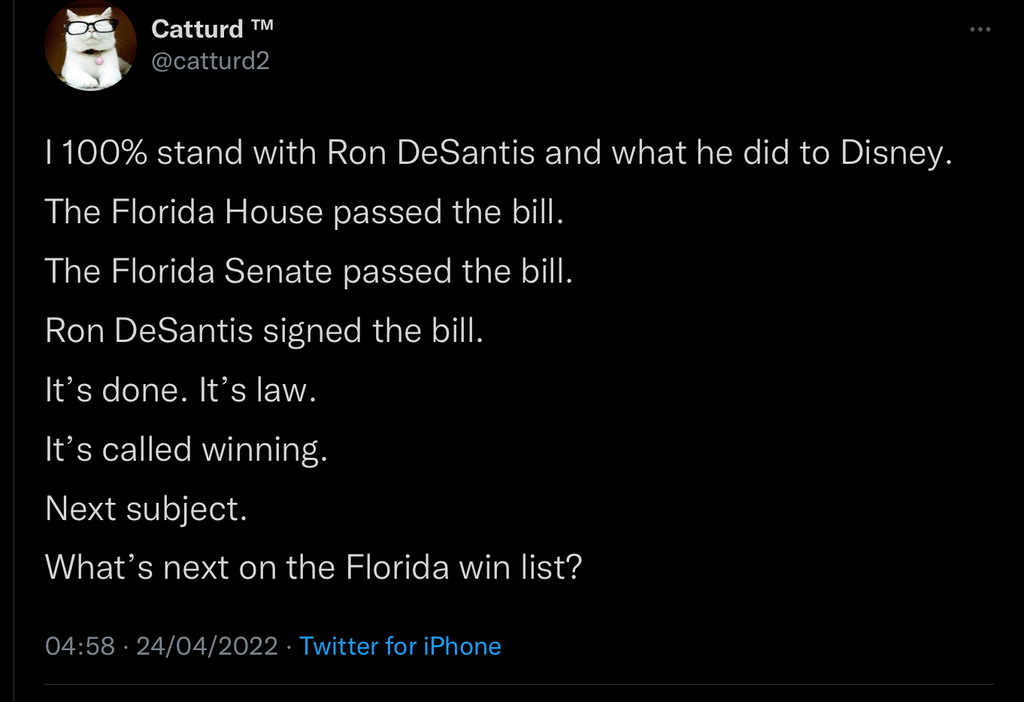The height and width of the screenshot is (702, 1024).
Task: Click the 04:58 tweet timestamp
Action: click(80, 646)
